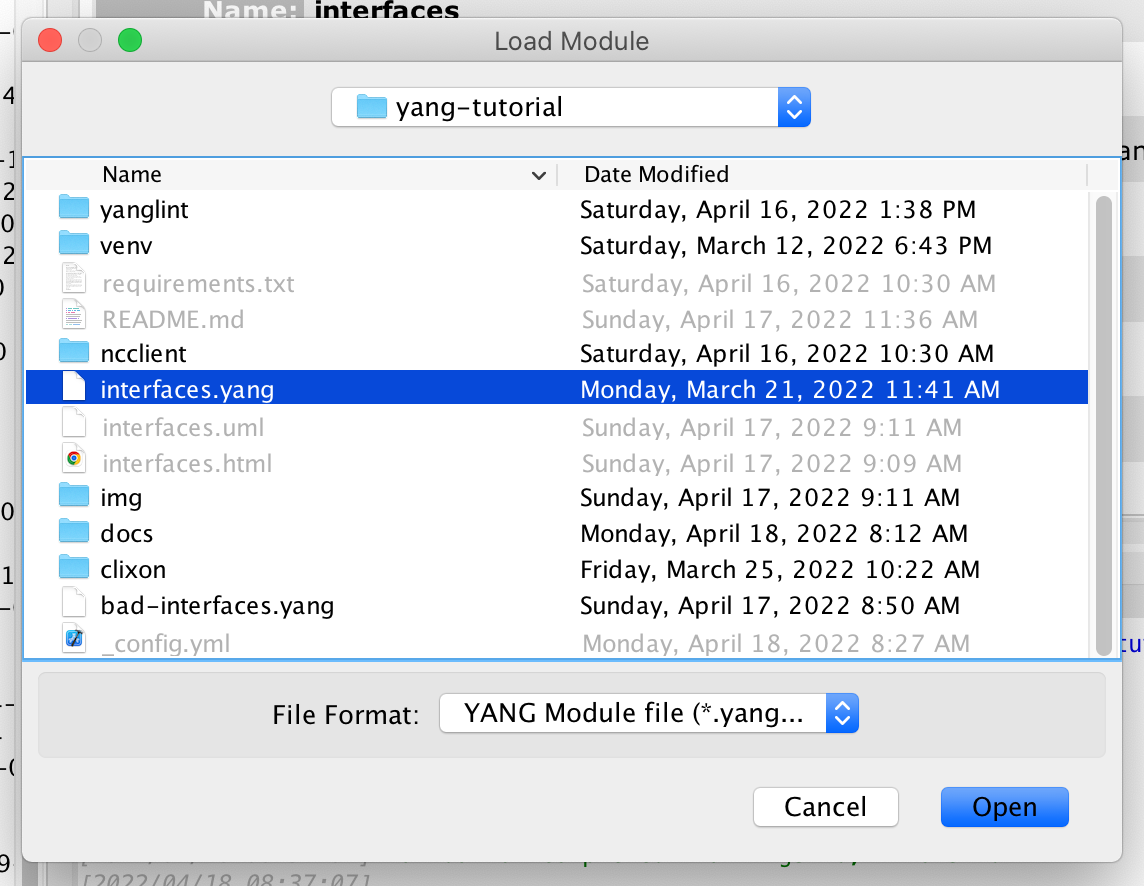Click the clixon folder icon
Screen dimensions: 1144x886
point(74,568)
